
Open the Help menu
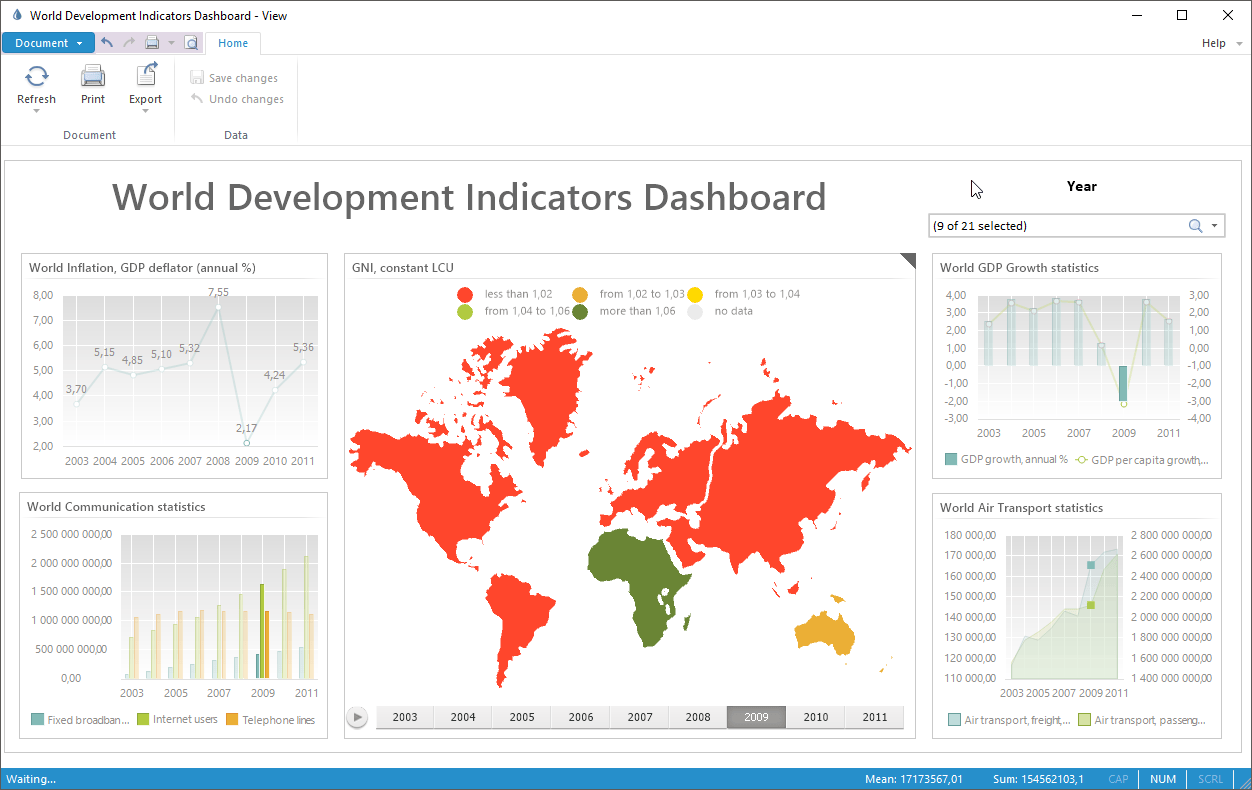pyautogui.click(x=1213, y=43)
